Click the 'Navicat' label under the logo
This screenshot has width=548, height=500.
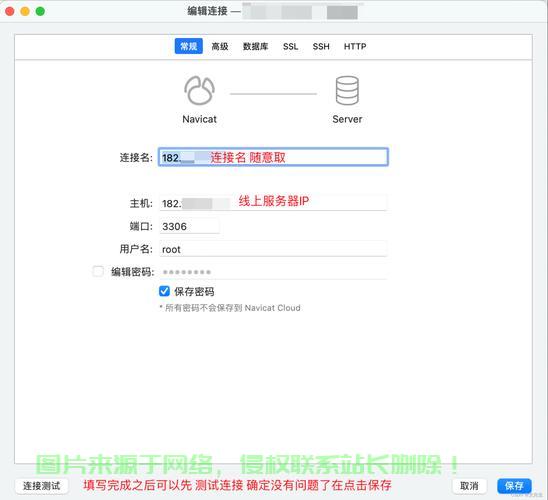200,119
